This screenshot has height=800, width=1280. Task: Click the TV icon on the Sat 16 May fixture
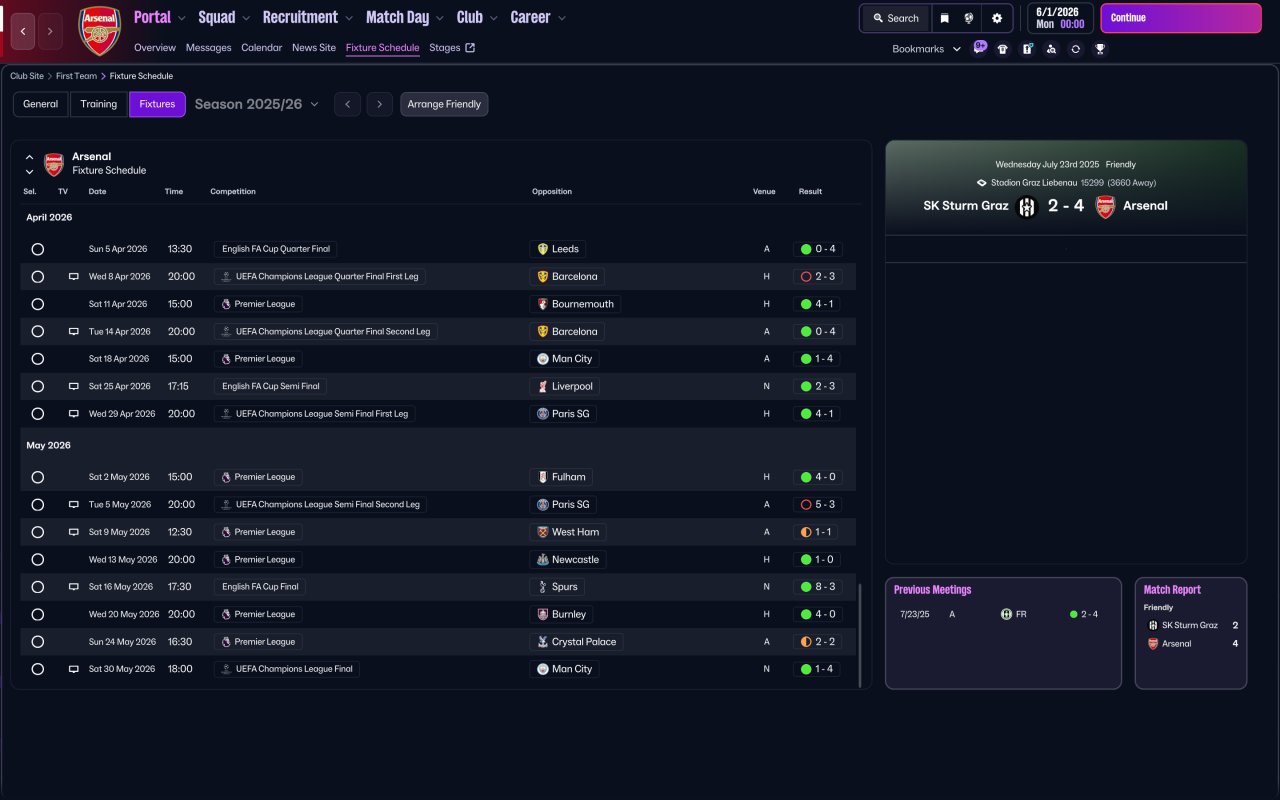(73, 587)
